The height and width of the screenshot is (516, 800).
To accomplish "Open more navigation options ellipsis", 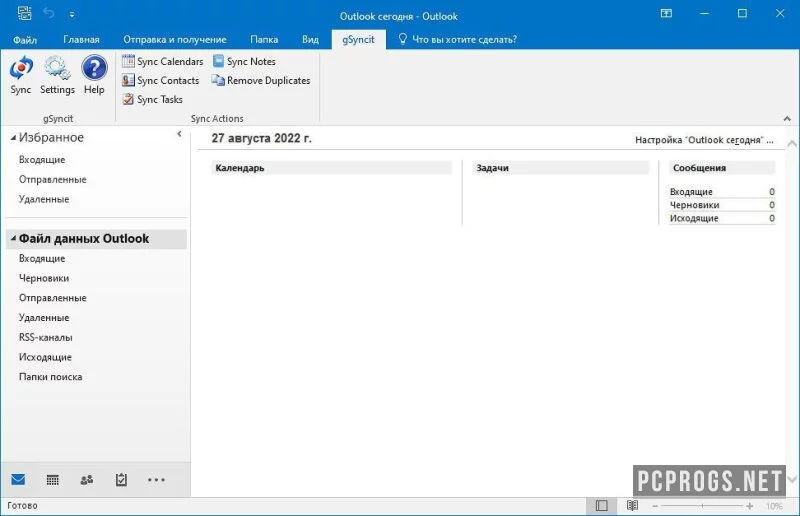I will [x=156, y=480].
